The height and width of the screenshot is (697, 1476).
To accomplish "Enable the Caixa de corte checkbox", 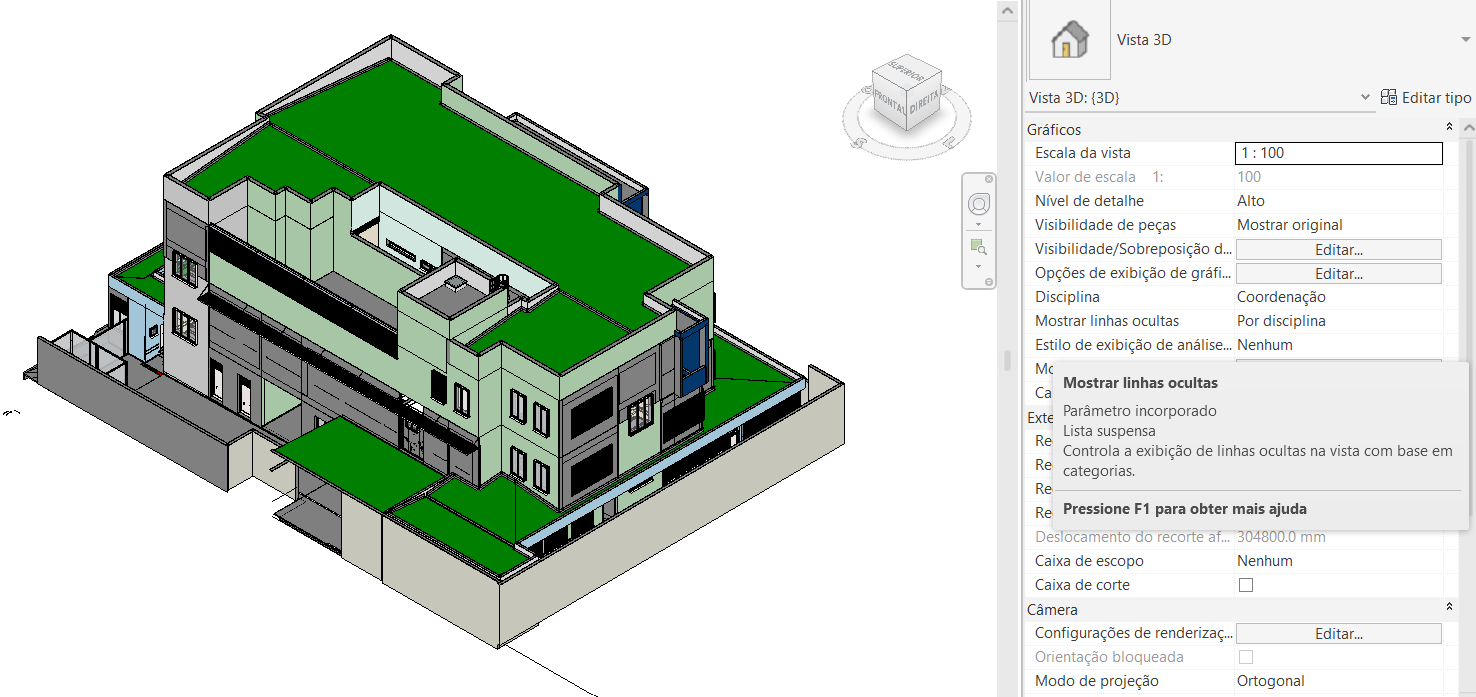I will [1245, 584].
